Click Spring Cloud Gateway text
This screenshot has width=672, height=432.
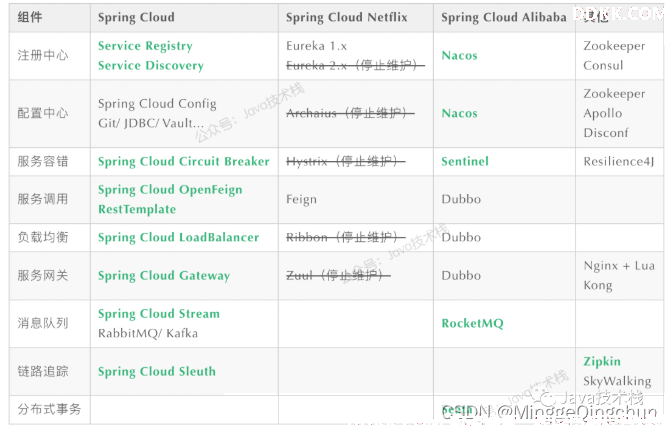(x=164, y=276)
